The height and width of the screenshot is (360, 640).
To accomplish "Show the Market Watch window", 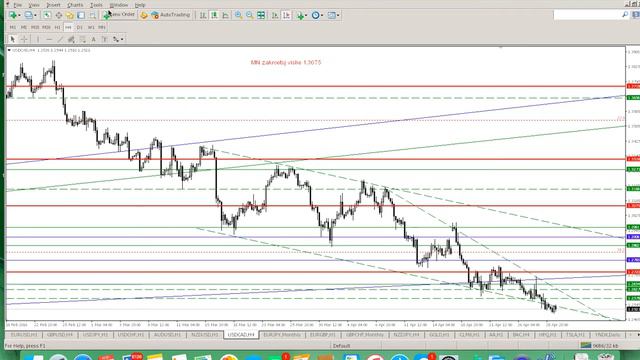I will (x=47, y=15).
